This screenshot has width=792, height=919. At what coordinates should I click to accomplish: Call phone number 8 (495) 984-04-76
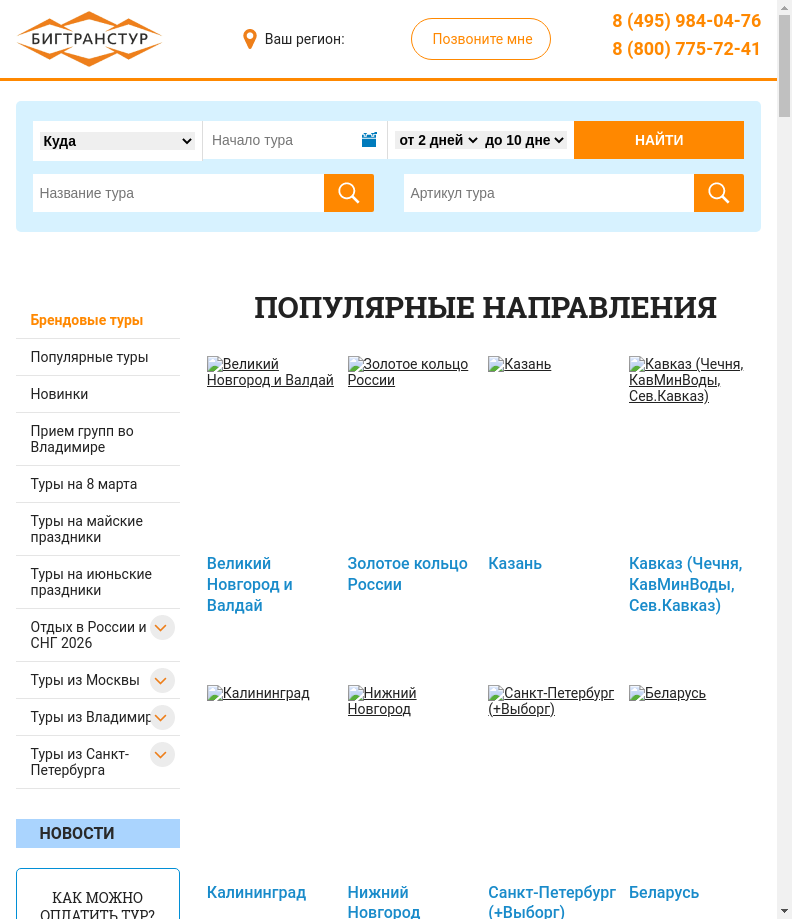pos(686,21)
